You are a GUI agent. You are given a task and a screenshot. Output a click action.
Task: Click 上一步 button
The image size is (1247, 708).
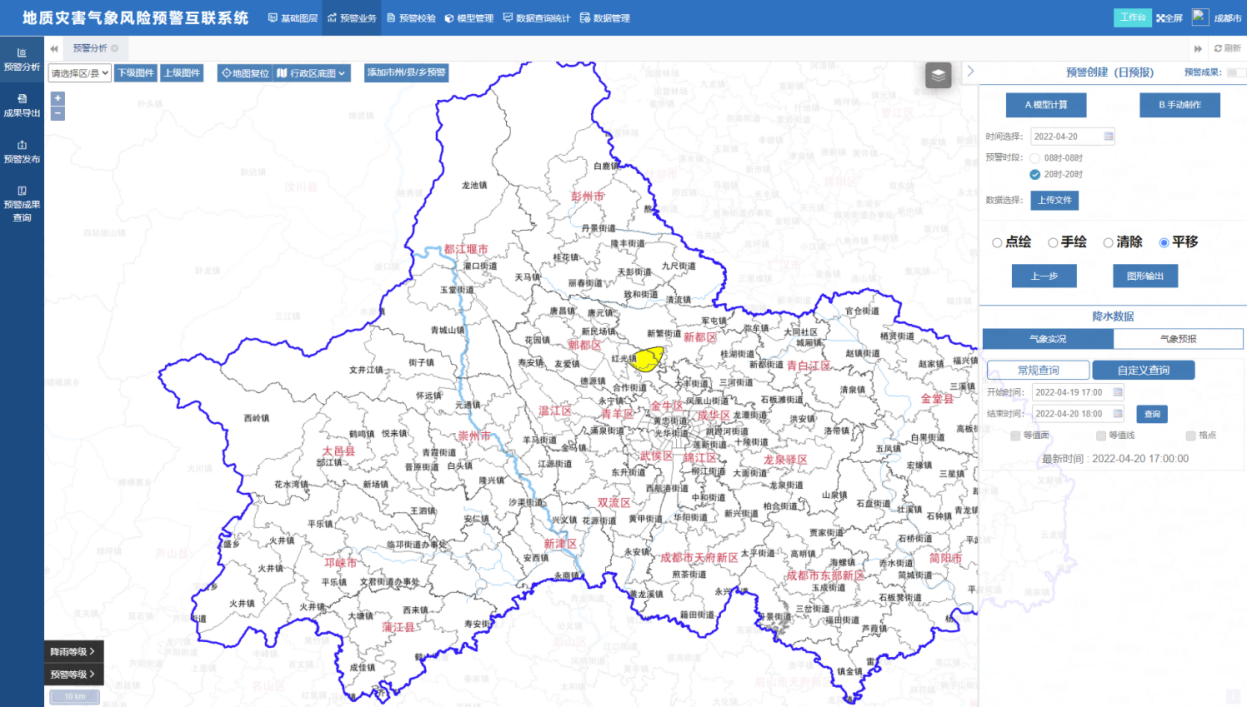coord(1044,276)
